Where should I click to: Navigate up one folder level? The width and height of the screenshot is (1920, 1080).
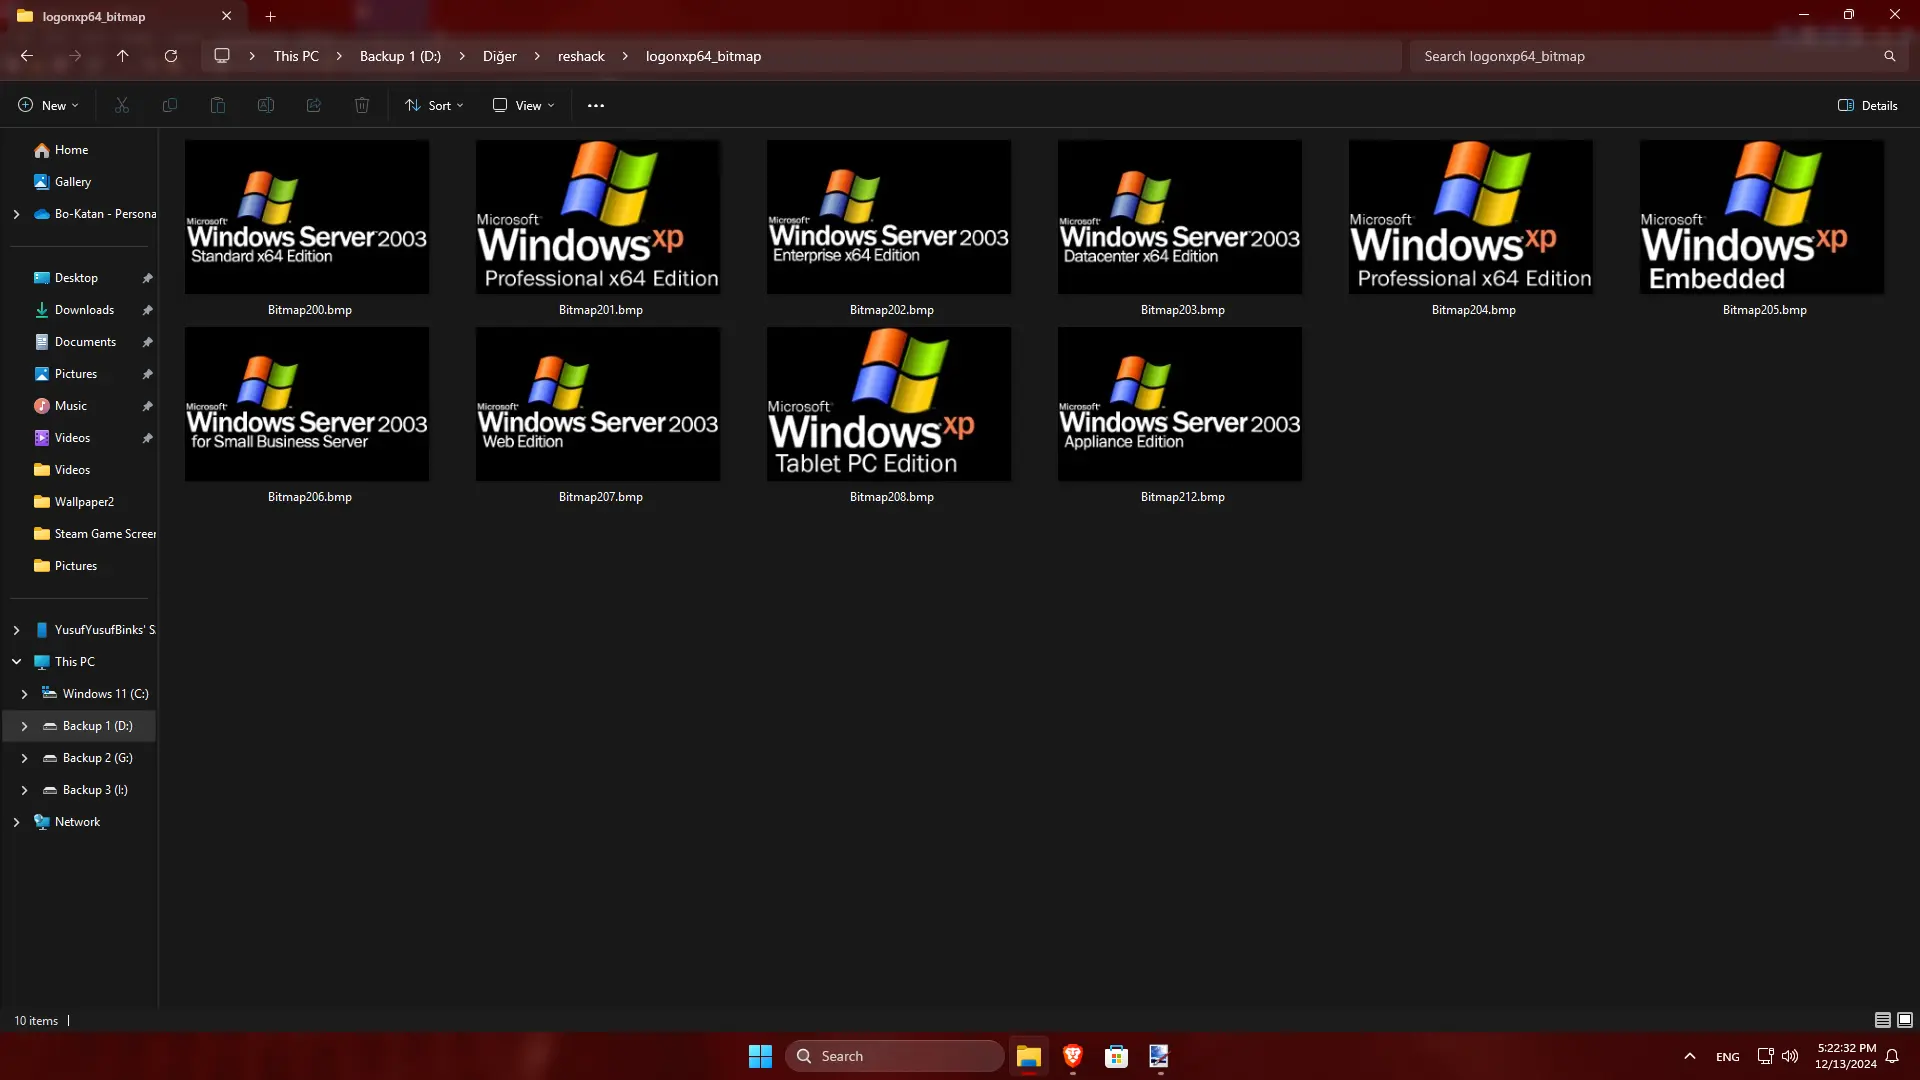pyautogui.click(x=122, y=56)
